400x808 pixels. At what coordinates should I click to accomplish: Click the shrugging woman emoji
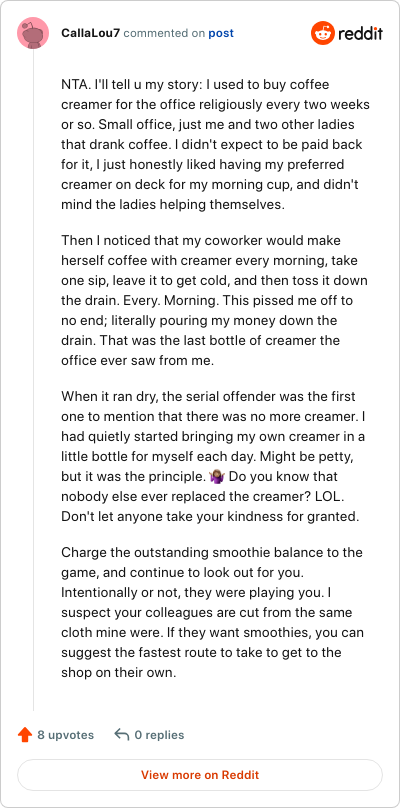(217, 477)
